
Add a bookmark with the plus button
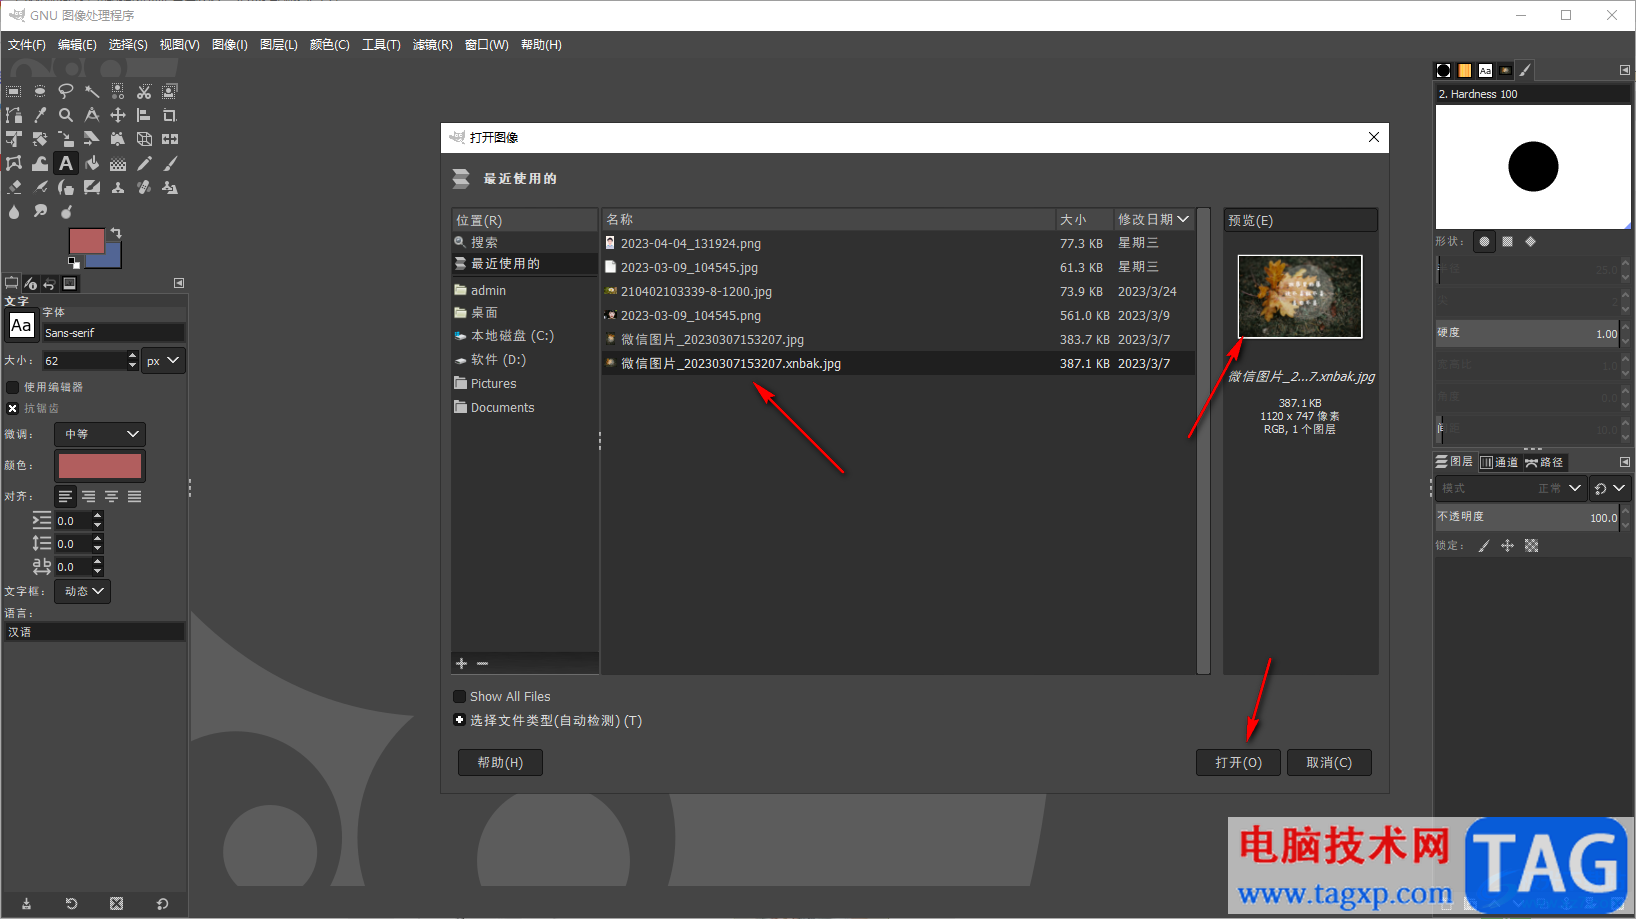point(461,663)
